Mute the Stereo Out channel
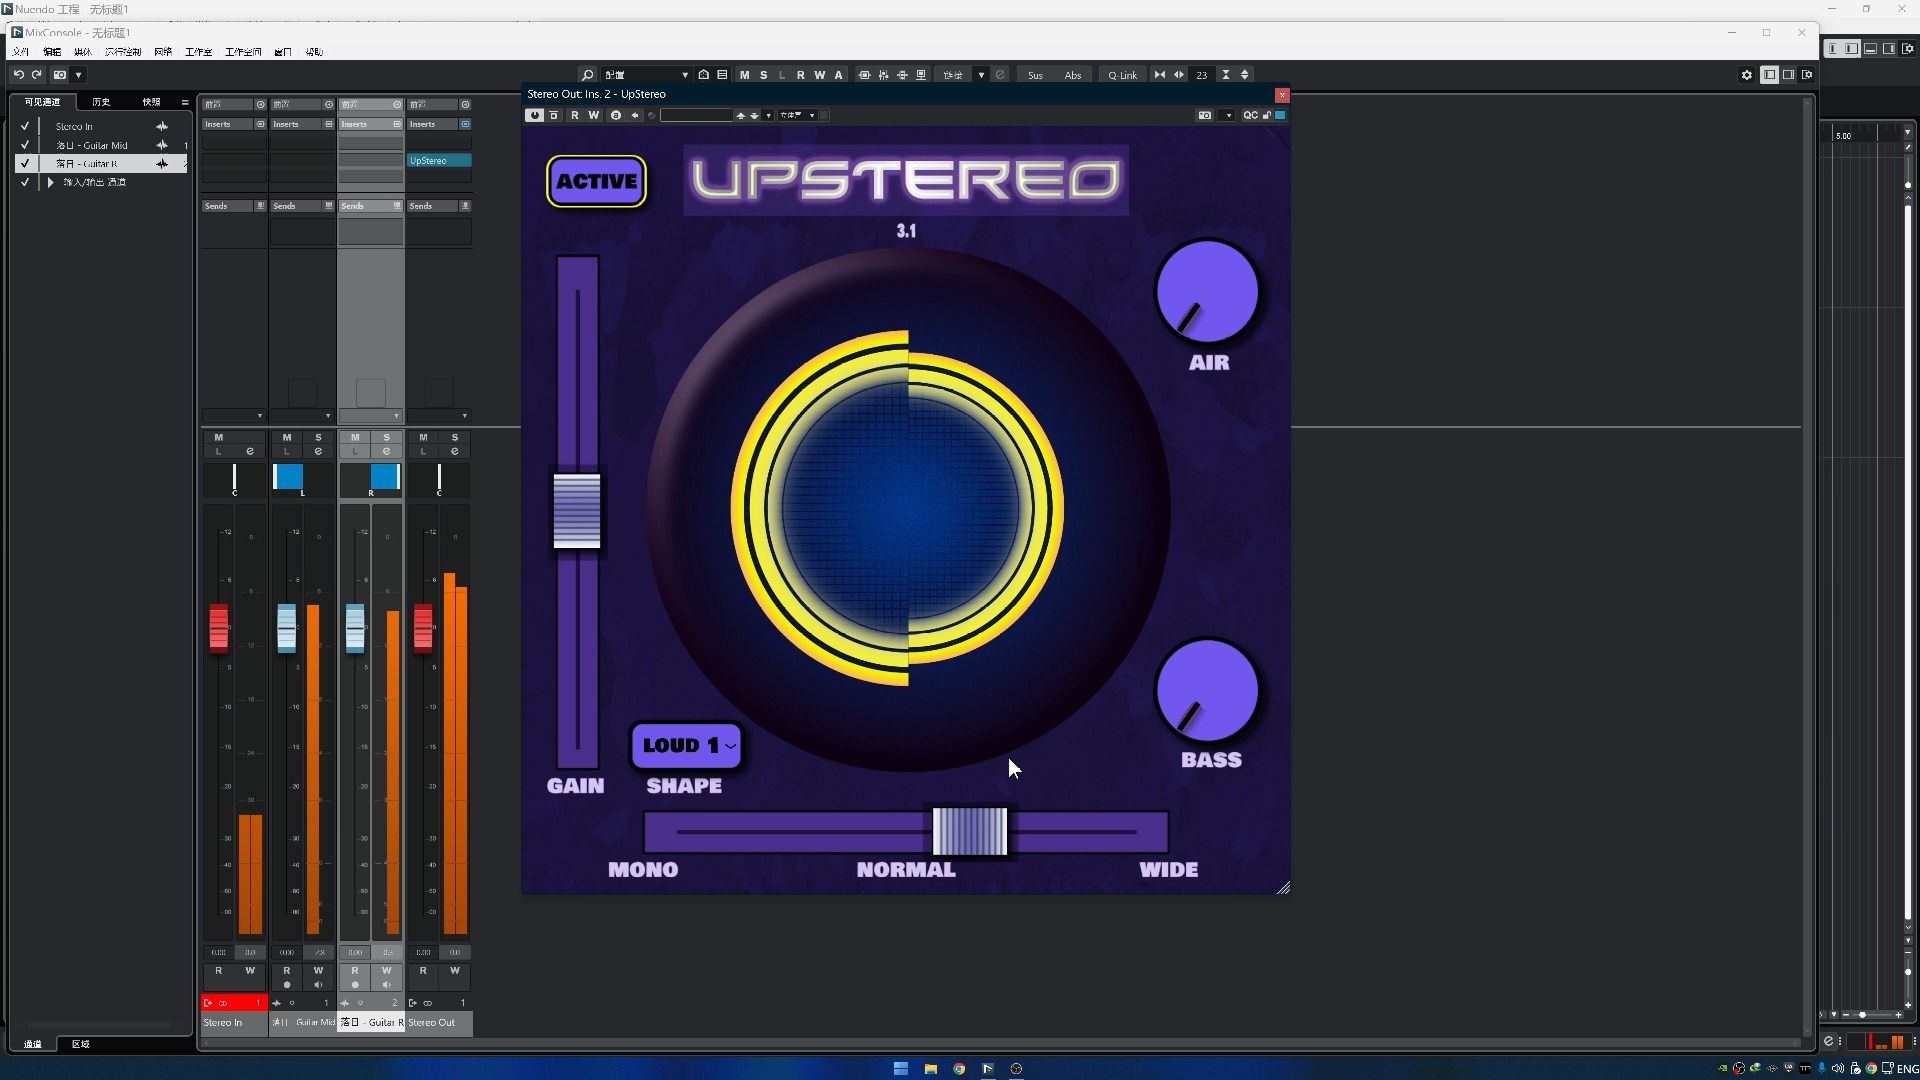Viewport: 1920px width, 1080px height. point(423,438)
